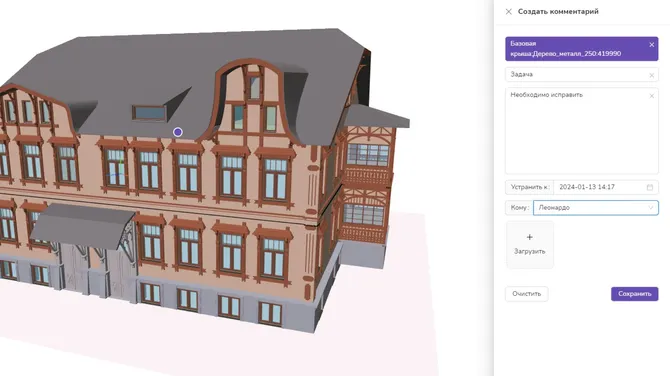Click the "Очистить" button
Viewport: 670px width, 376px height.
pyautogui.click(x=526, y=294)
